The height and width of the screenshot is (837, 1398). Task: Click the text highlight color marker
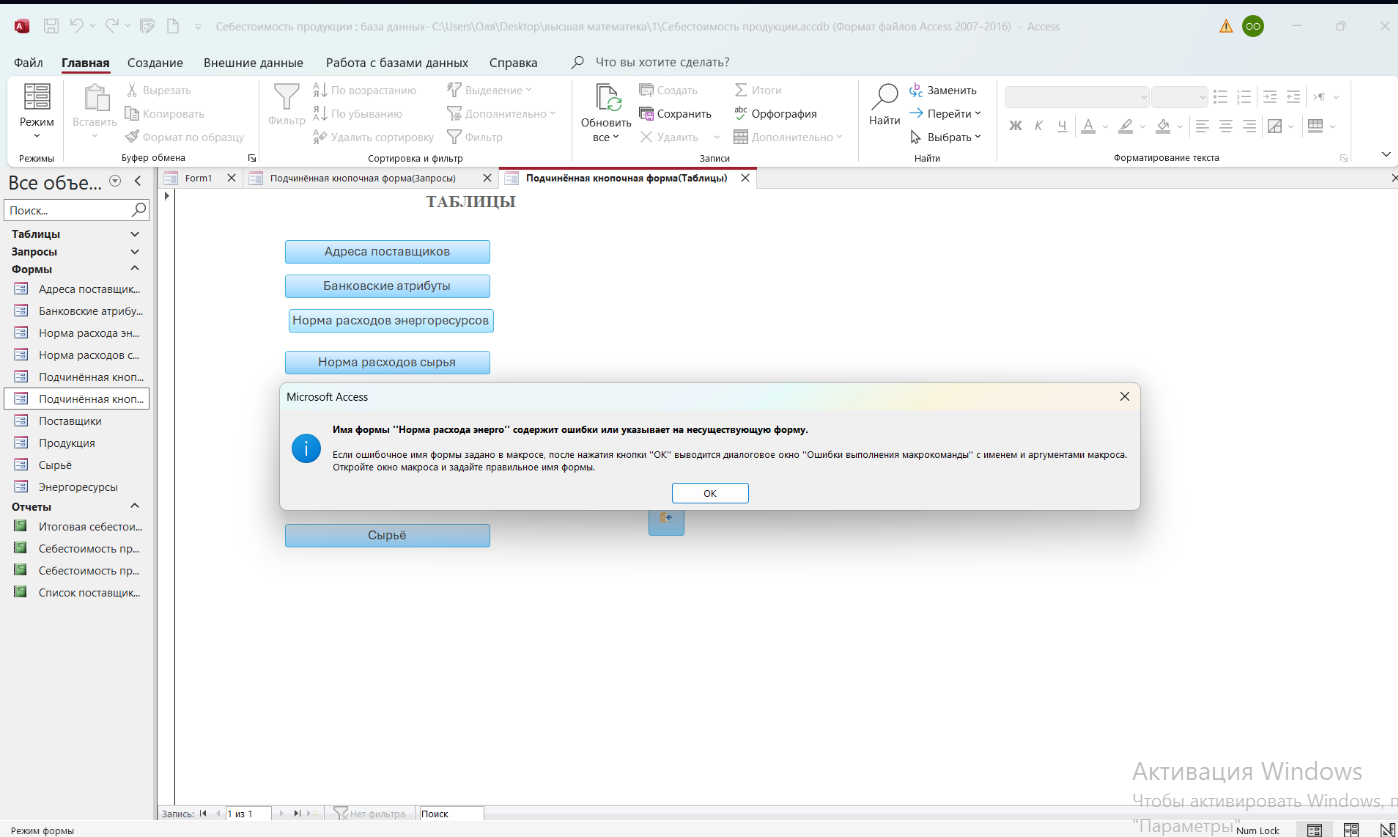click(x=1126, y=126)
